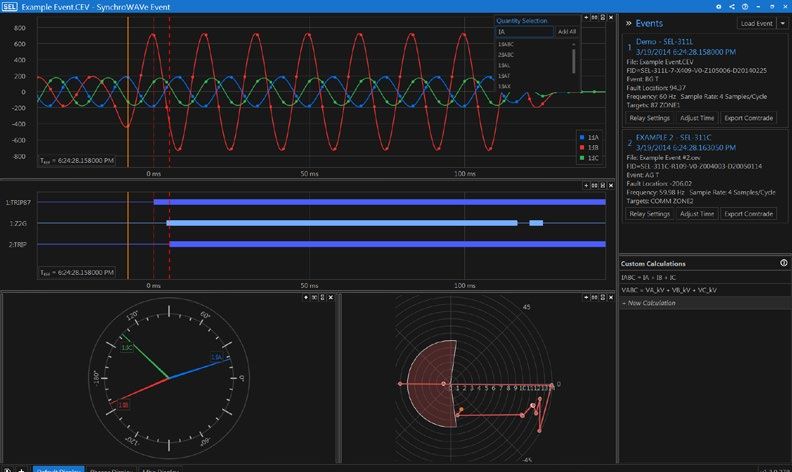
Task: Click the 1:IB label in the phasor diagram
Action: [123, 405]
